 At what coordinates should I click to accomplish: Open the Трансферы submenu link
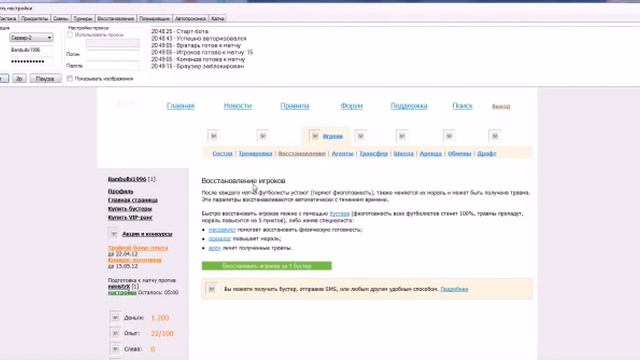coord(373,153)
